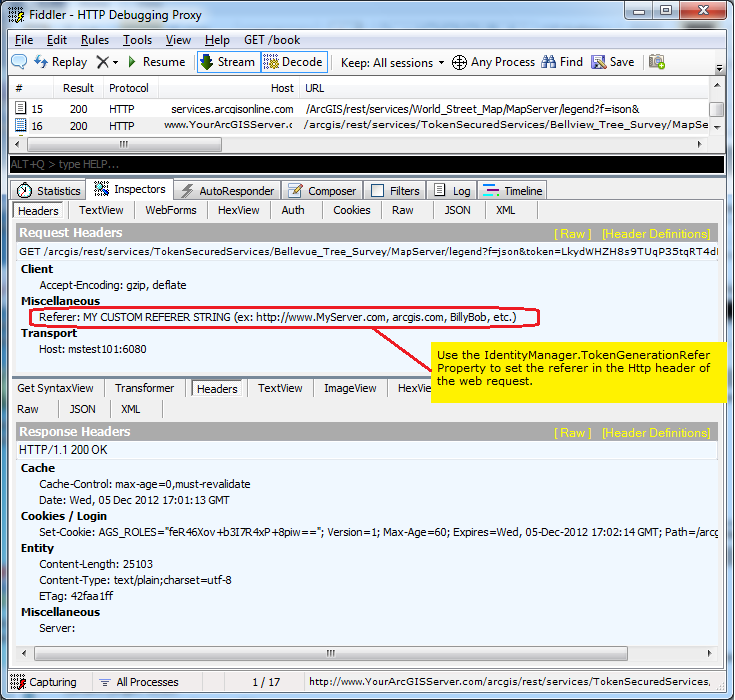
Task: Toggle Stream mode button
Action: (x=228, y=62)
